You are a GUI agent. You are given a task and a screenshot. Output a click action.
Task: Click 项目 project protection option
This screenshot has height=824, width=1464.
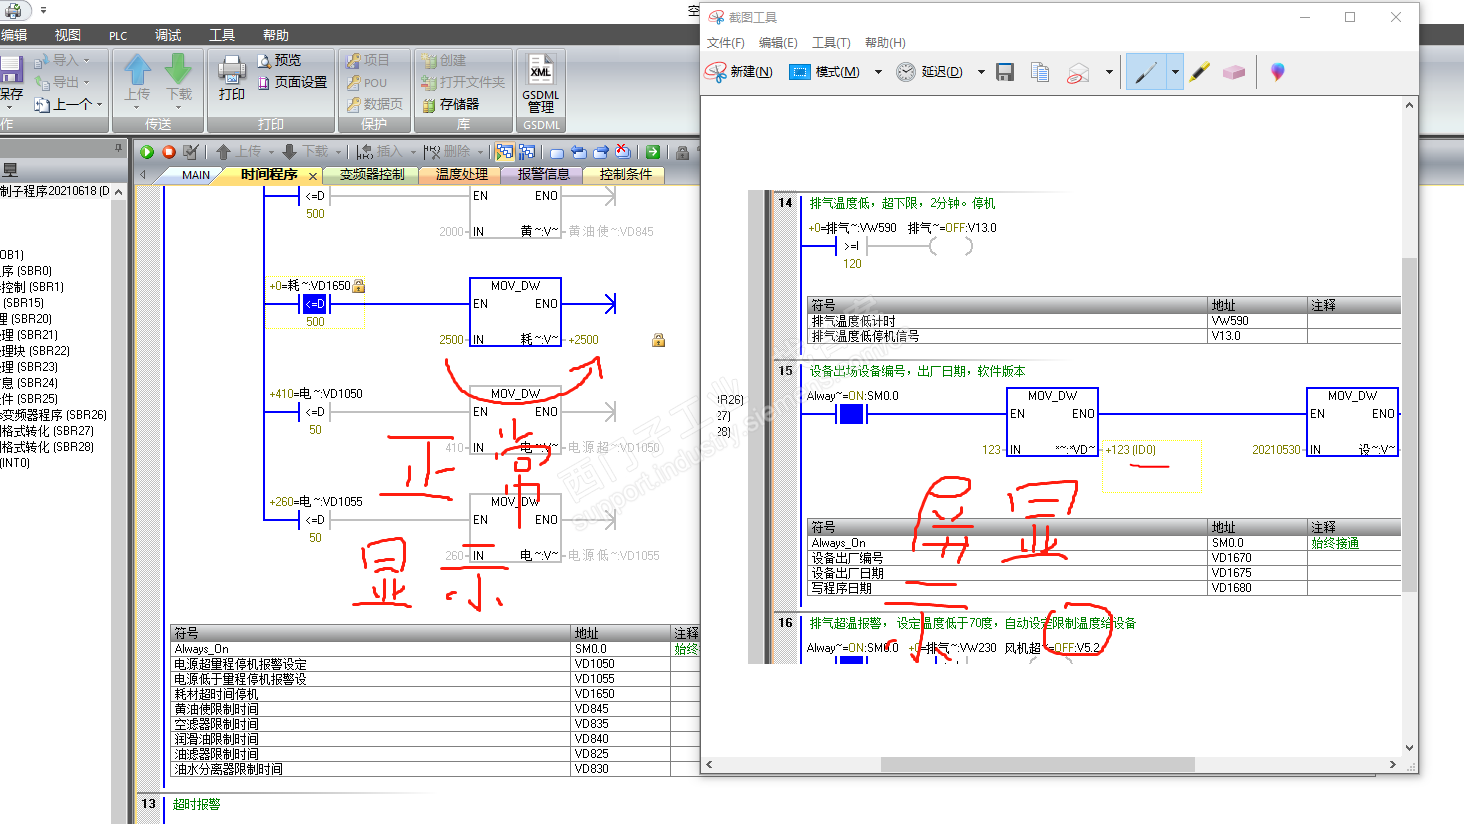coord(368,61)
